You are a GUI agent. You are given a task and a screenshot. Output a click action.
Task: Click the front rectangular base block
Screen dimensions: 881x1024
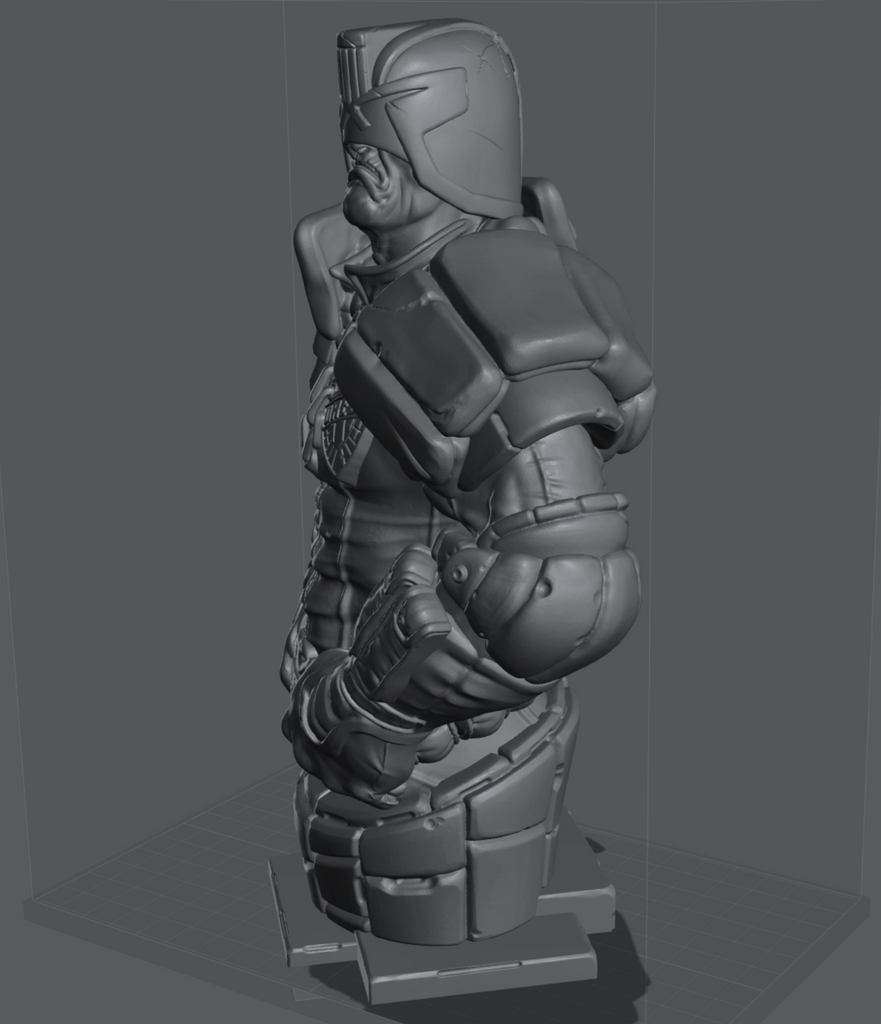click(478, 963)
